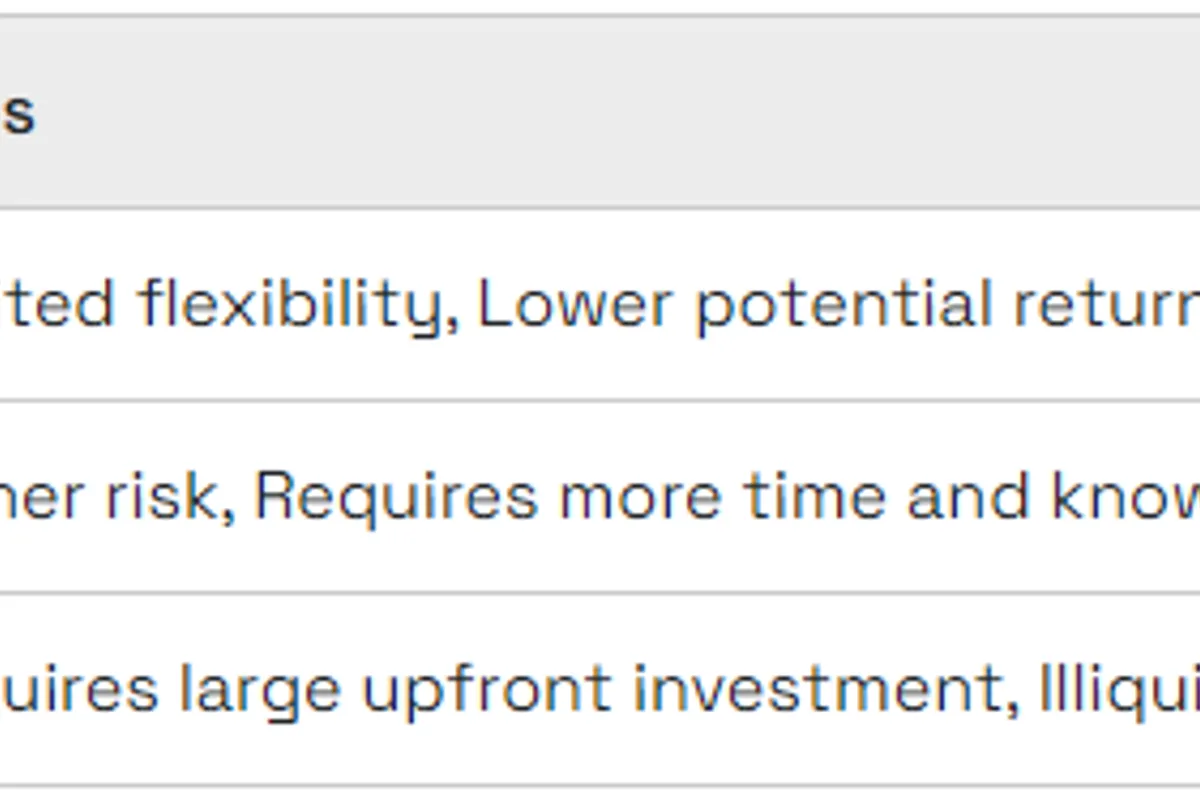Viewport: 1200px width, 800px height.
Task: Click the word "large" in third row
Action: [x=260, y=688]
